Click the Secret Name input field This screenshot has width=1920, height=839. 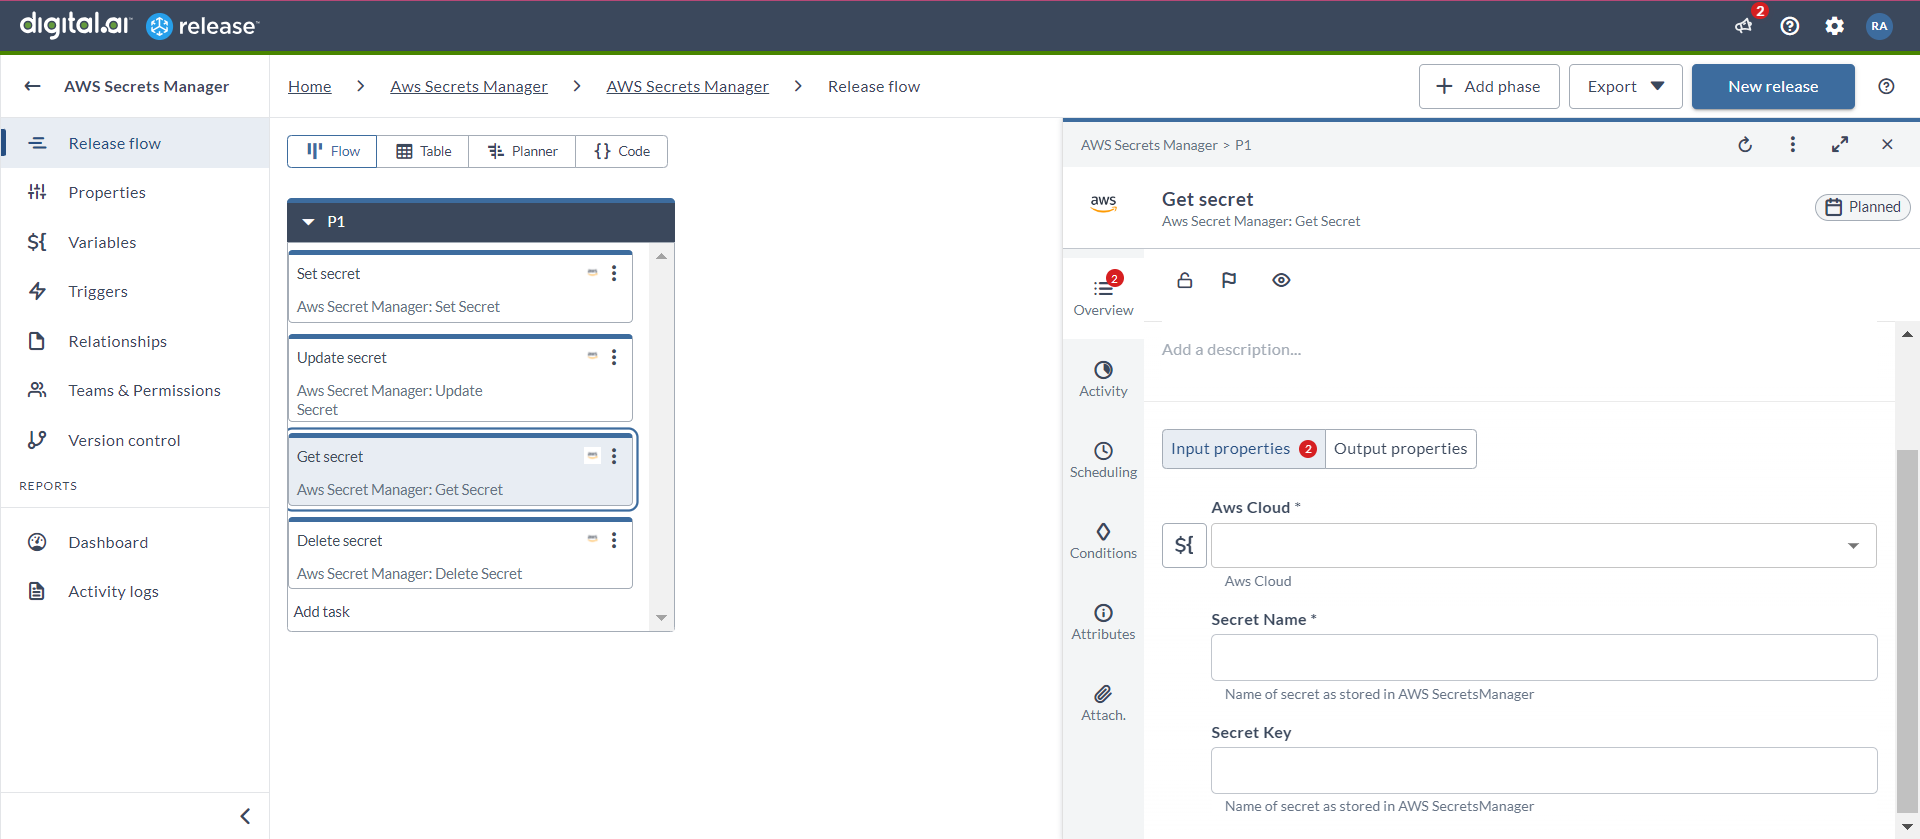pyautogui.click(x=1543, y=657)
